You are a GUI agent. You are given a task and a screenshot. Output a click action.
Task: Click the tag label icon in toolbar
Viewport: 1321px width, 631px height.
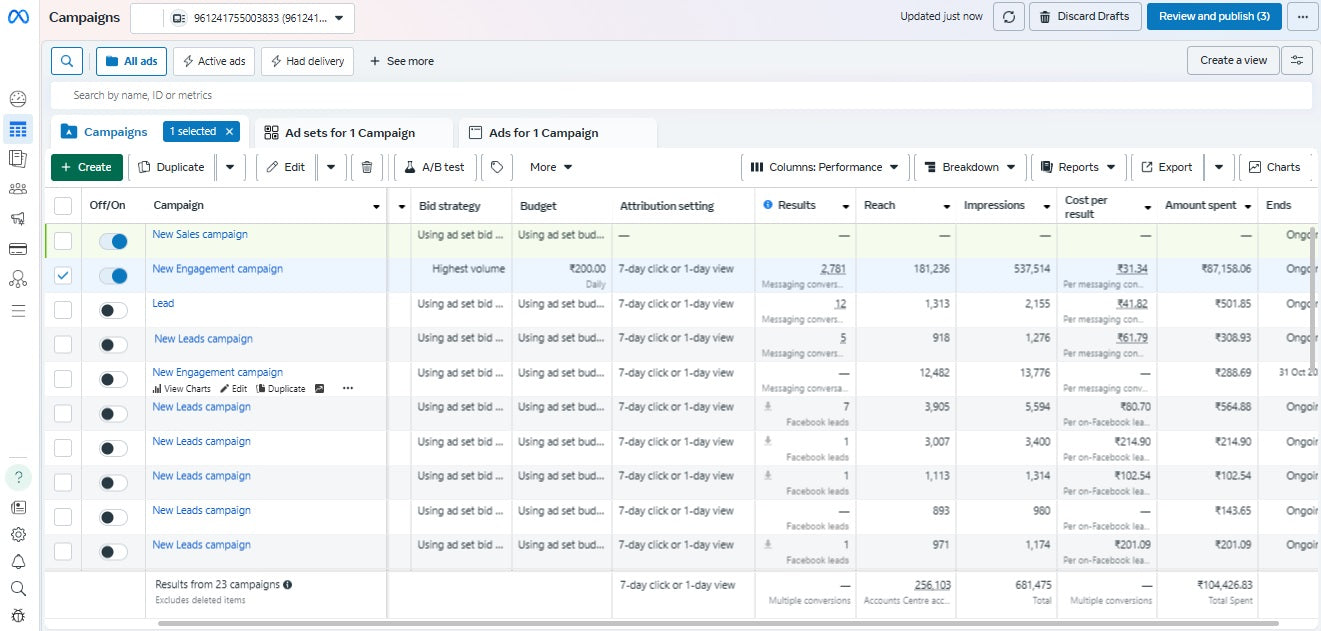click(497, 167)
